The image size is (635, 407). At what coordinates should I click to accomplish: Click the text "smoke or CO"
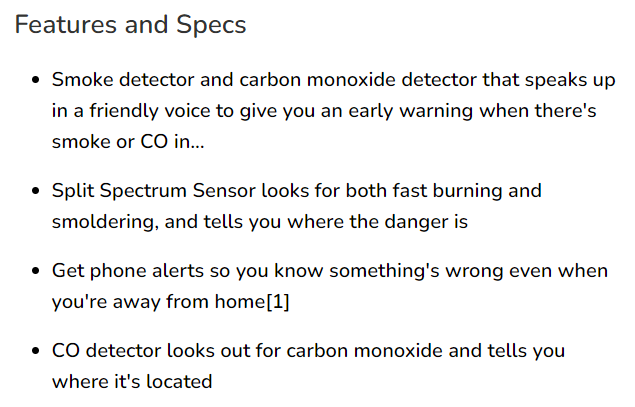tap(110, 142)
